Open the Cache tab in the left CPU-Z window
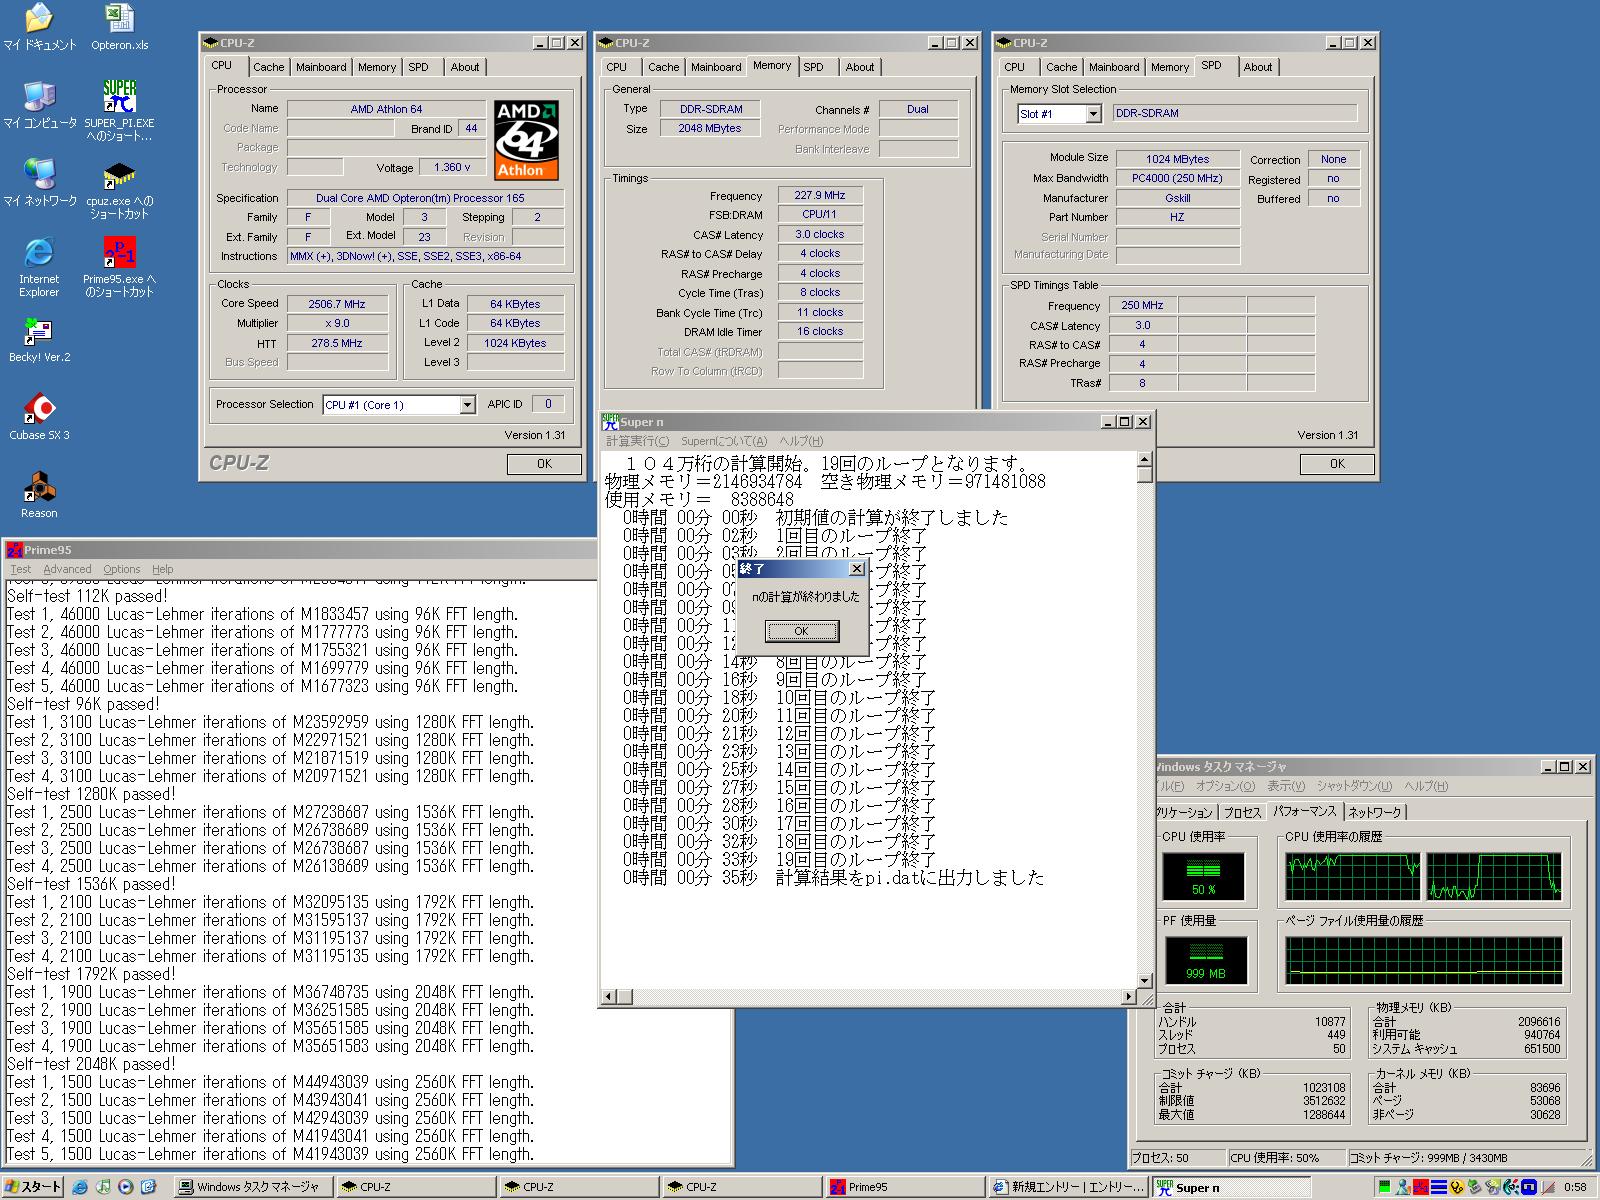 point(268,67)
